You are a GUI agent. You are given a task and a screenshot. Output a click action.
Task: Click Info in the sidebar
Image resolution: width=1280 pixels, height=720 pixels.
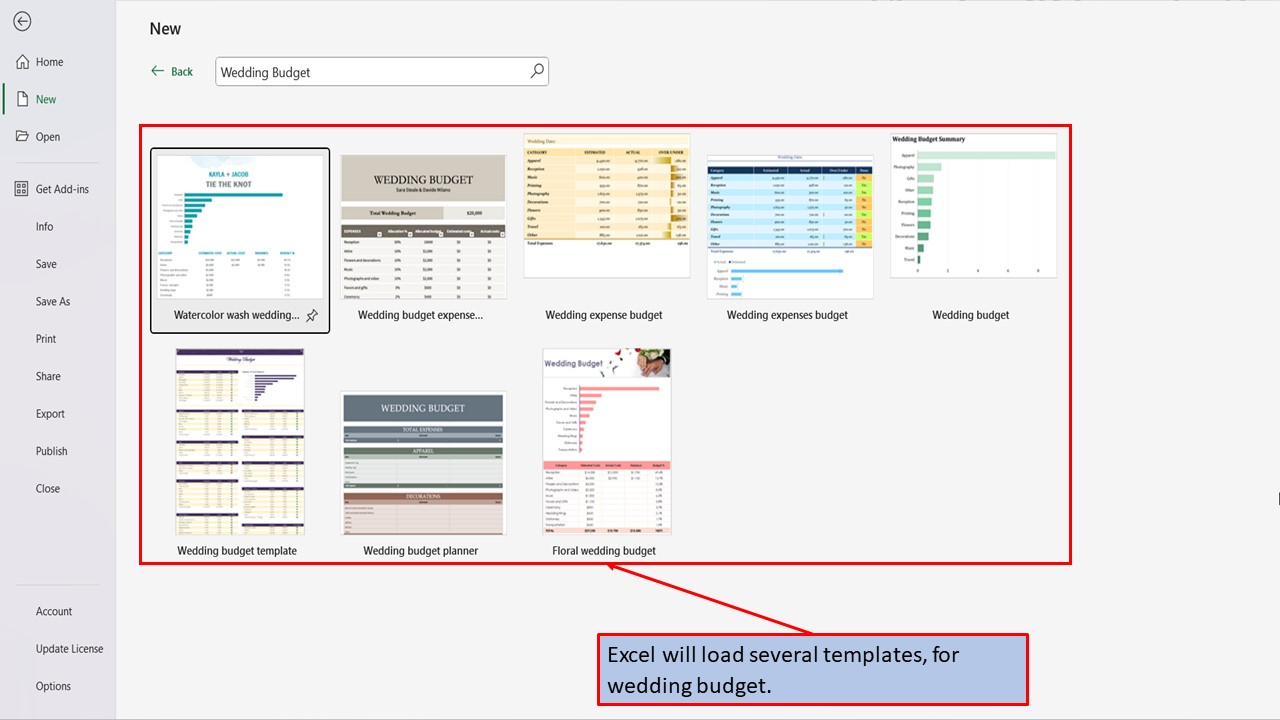pos(44,226)
